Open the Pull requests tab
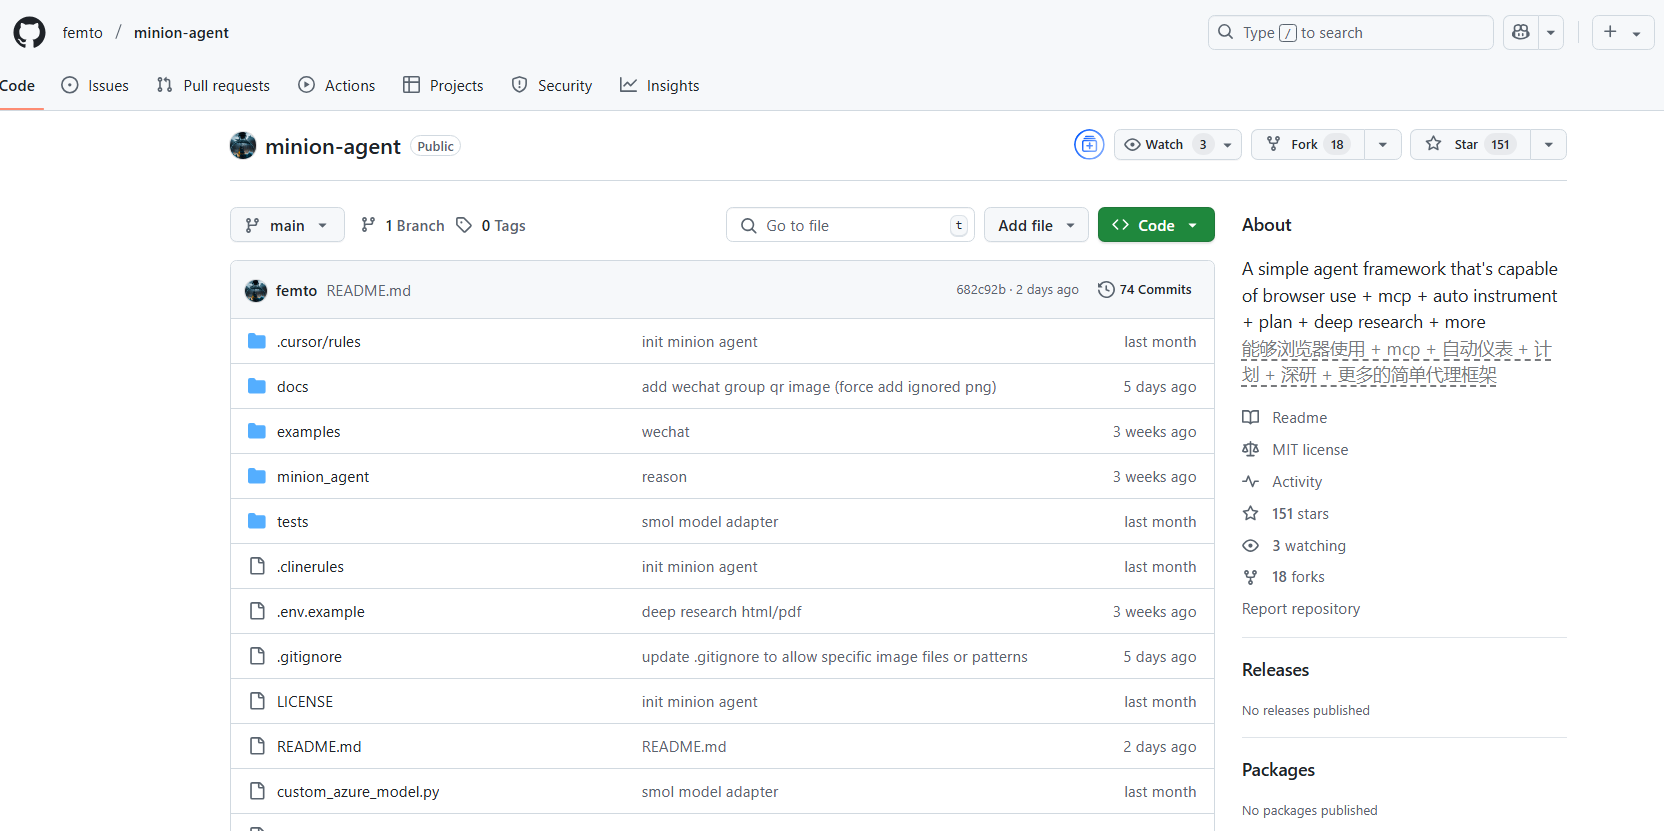1664x831 pixels. pos(213,85)
